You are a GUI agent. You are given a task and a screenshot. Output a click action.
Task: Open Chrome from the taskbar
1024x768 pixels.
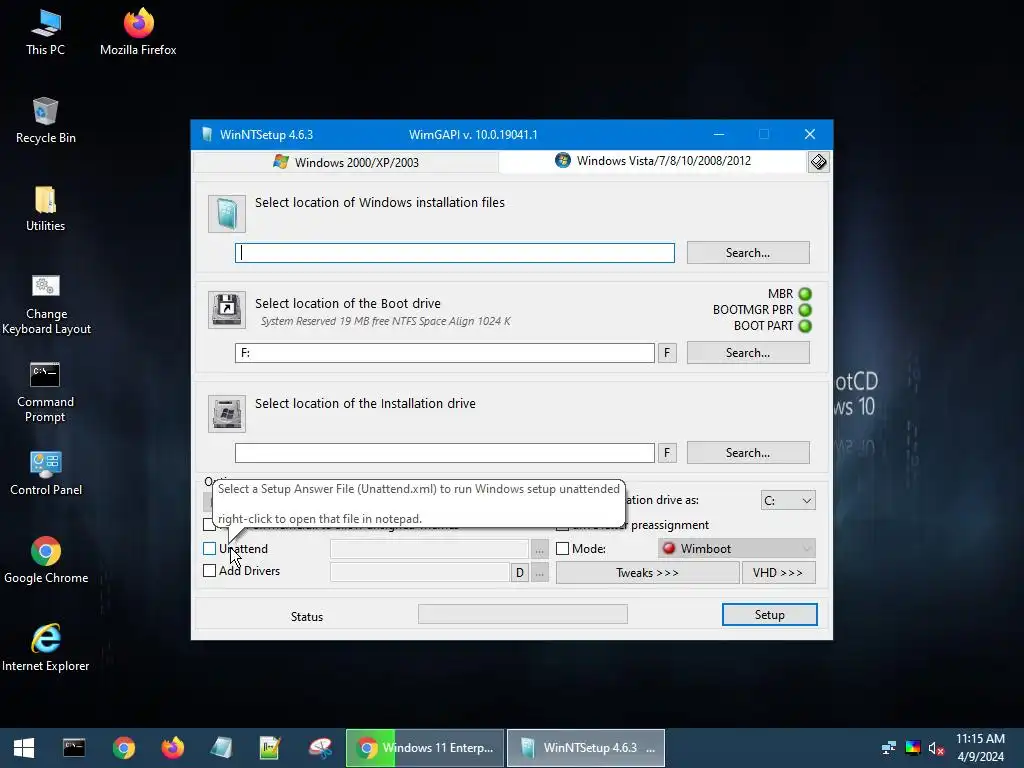coord(123,748)
